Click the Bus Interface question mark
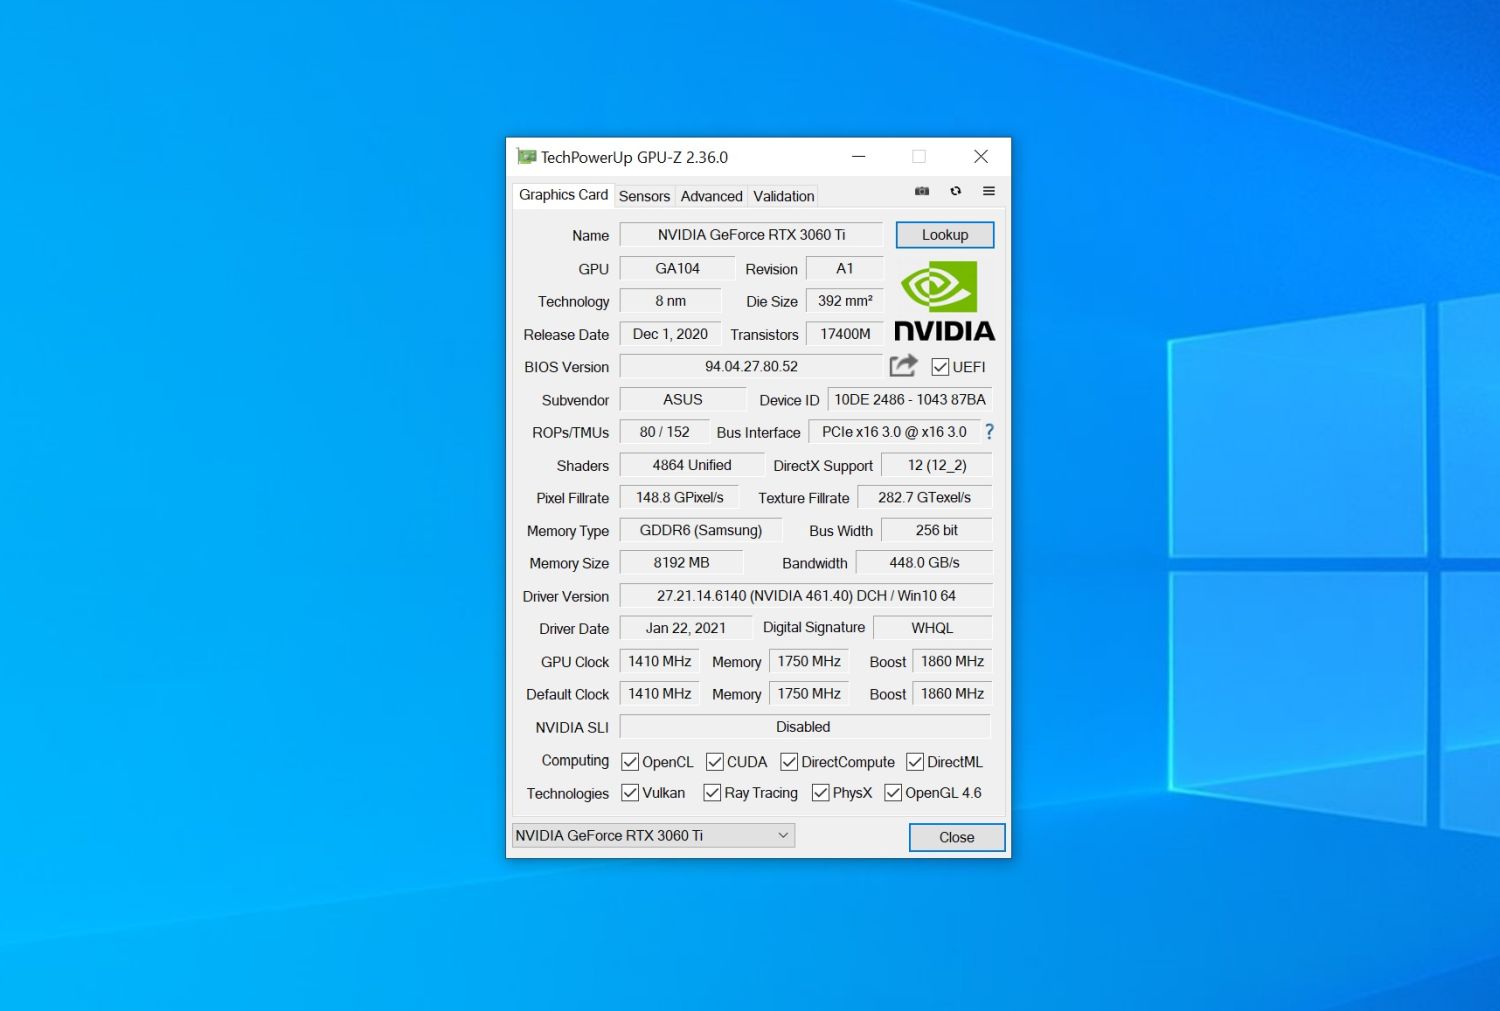1500x1011 pixels. tap(990, 432)
